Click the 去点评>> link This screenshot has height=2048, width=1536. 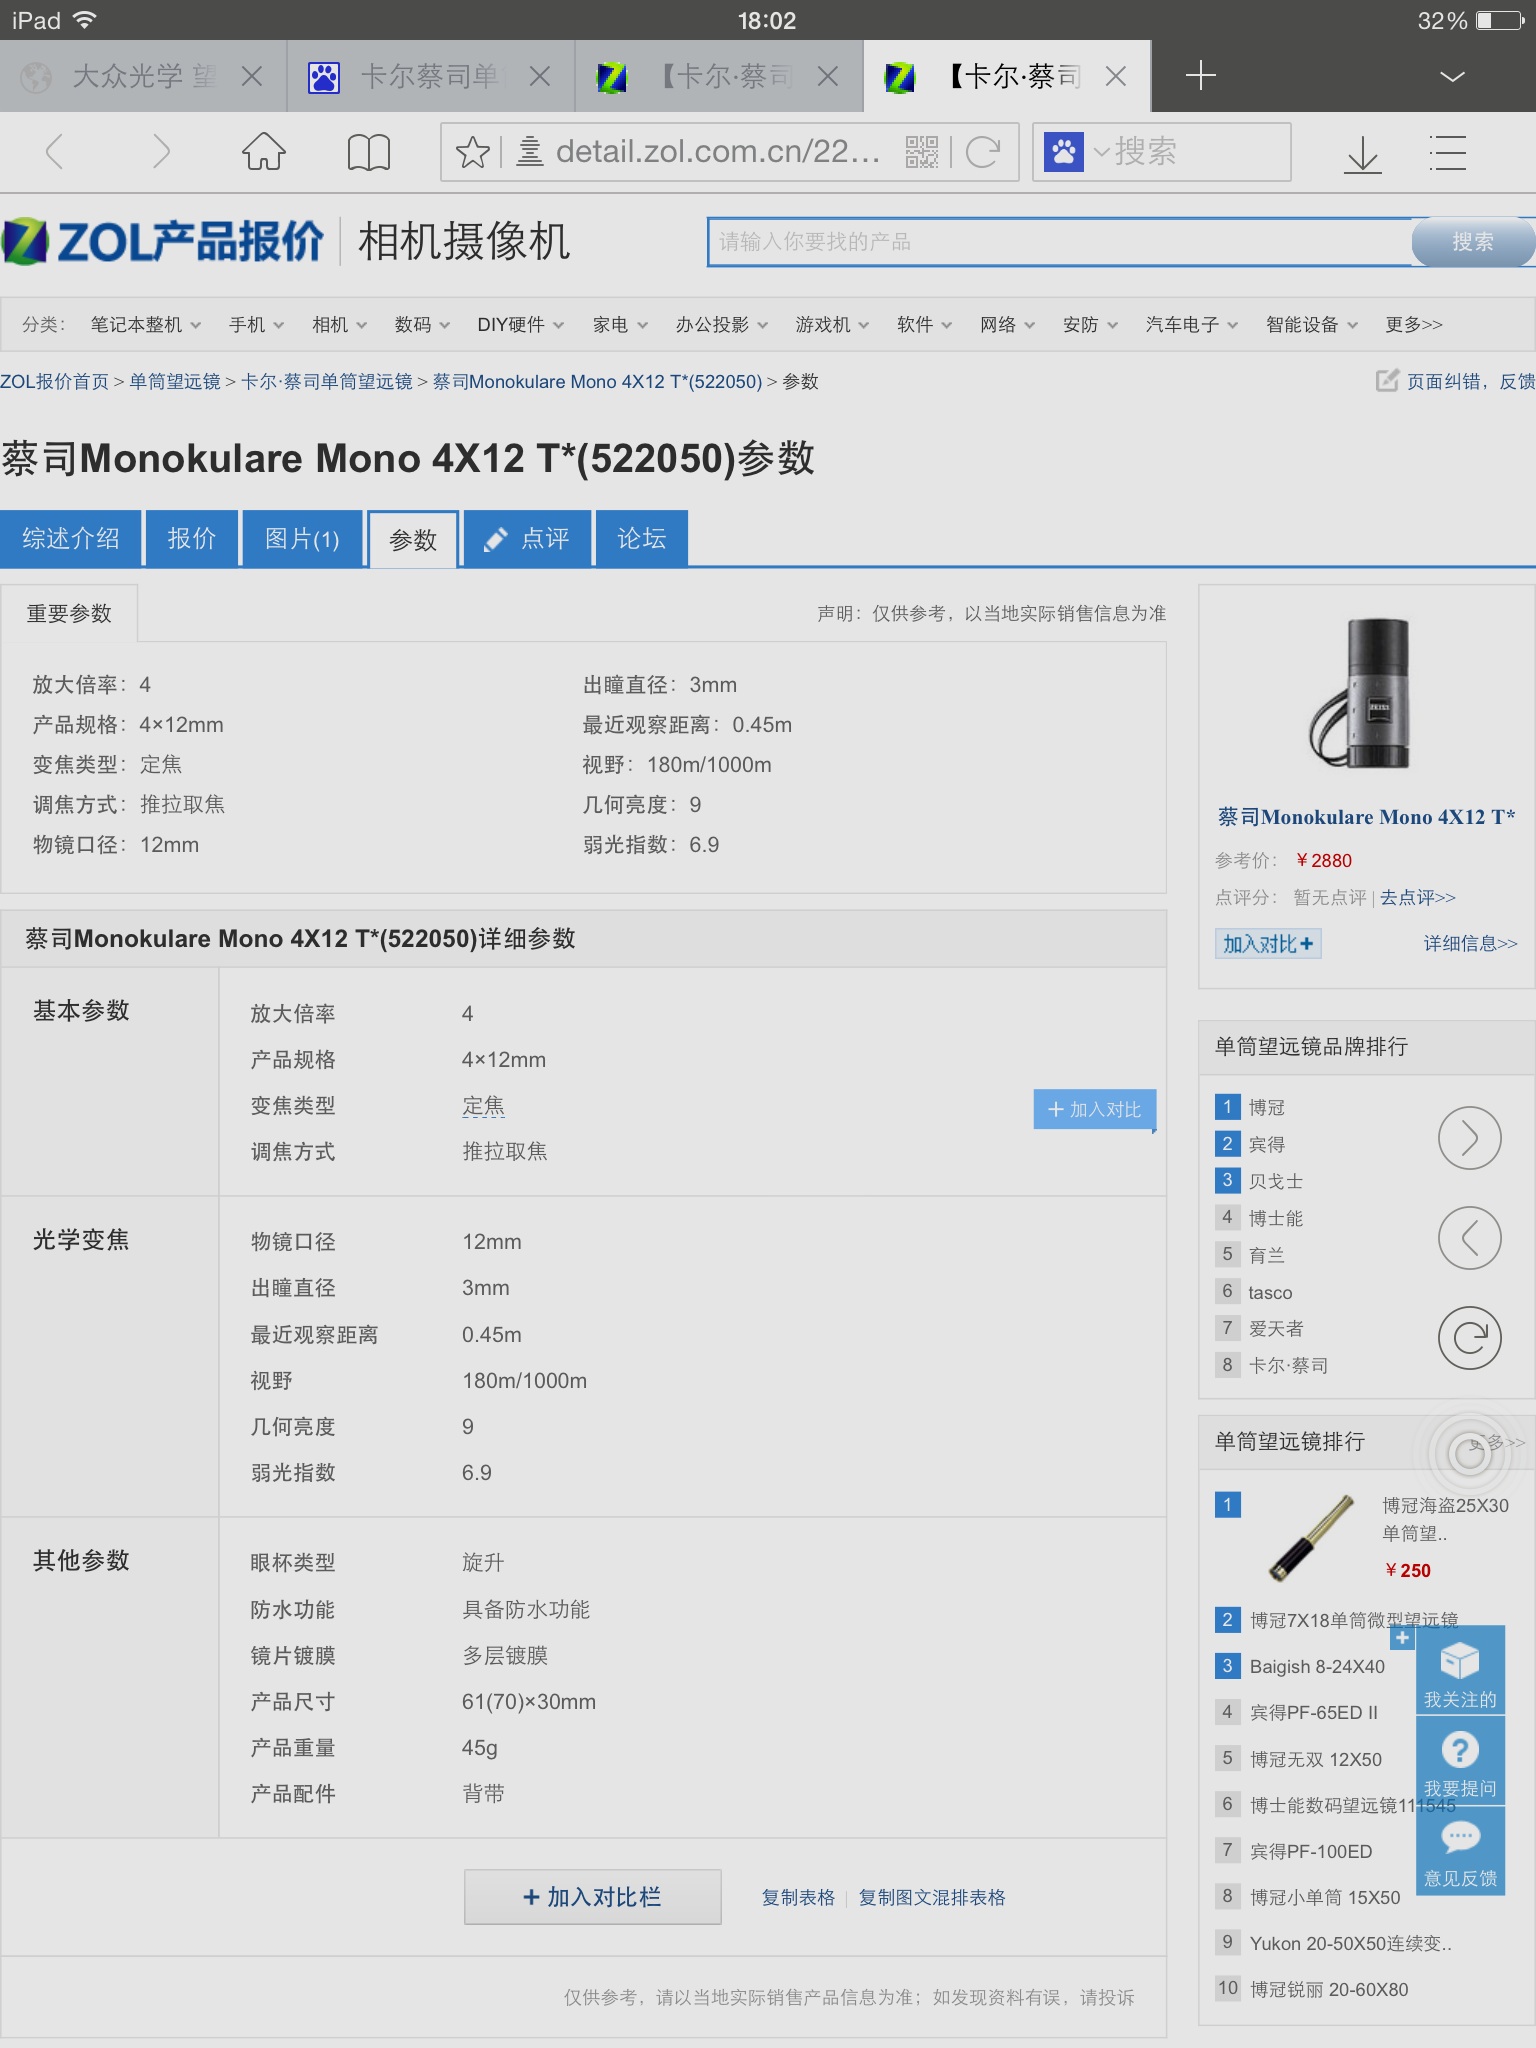coord(1418,898)
